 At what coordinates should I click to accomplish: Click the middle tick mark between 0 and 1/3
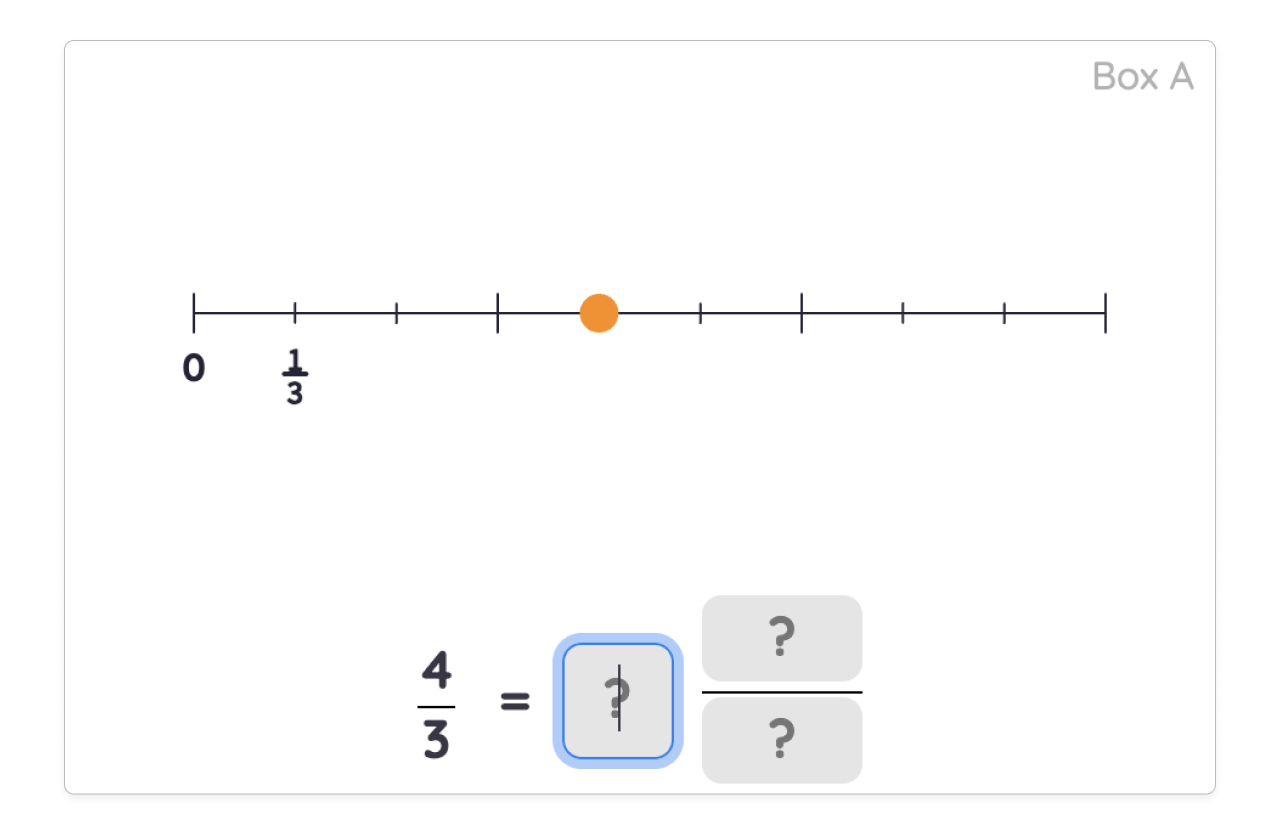[x=245, y=312]
